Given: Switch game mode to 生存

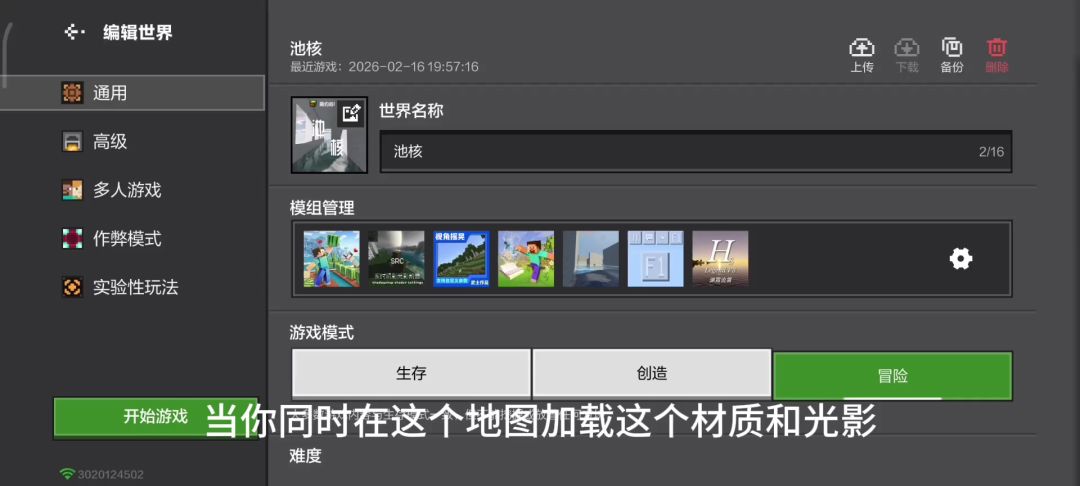Looking at the screenshot, I should coord(411,374).
